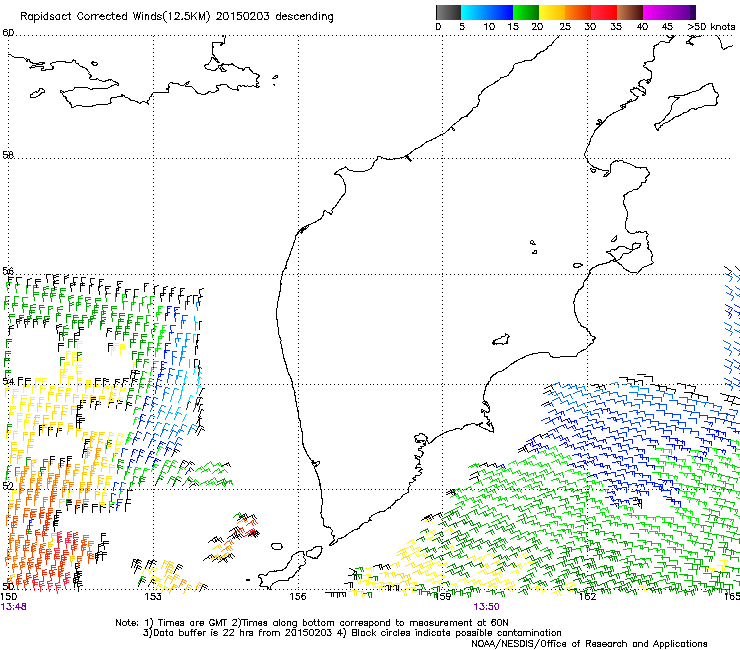Click the red 30-35 knots legend color
The width and height of the screenshot is (740, 650).
point(604,12)
